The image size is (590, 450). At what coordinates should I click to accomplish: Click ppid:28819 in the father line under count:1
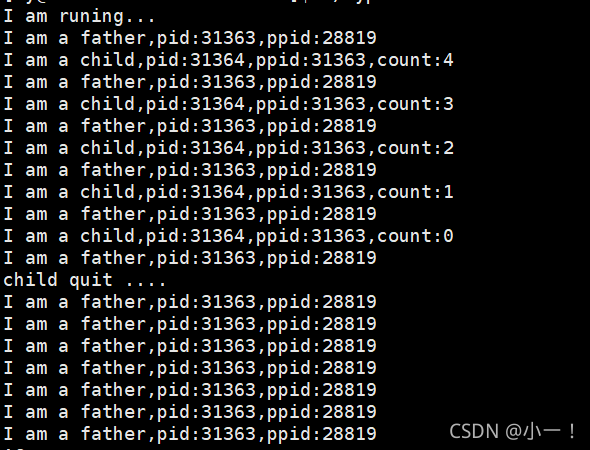coord(322,214)
